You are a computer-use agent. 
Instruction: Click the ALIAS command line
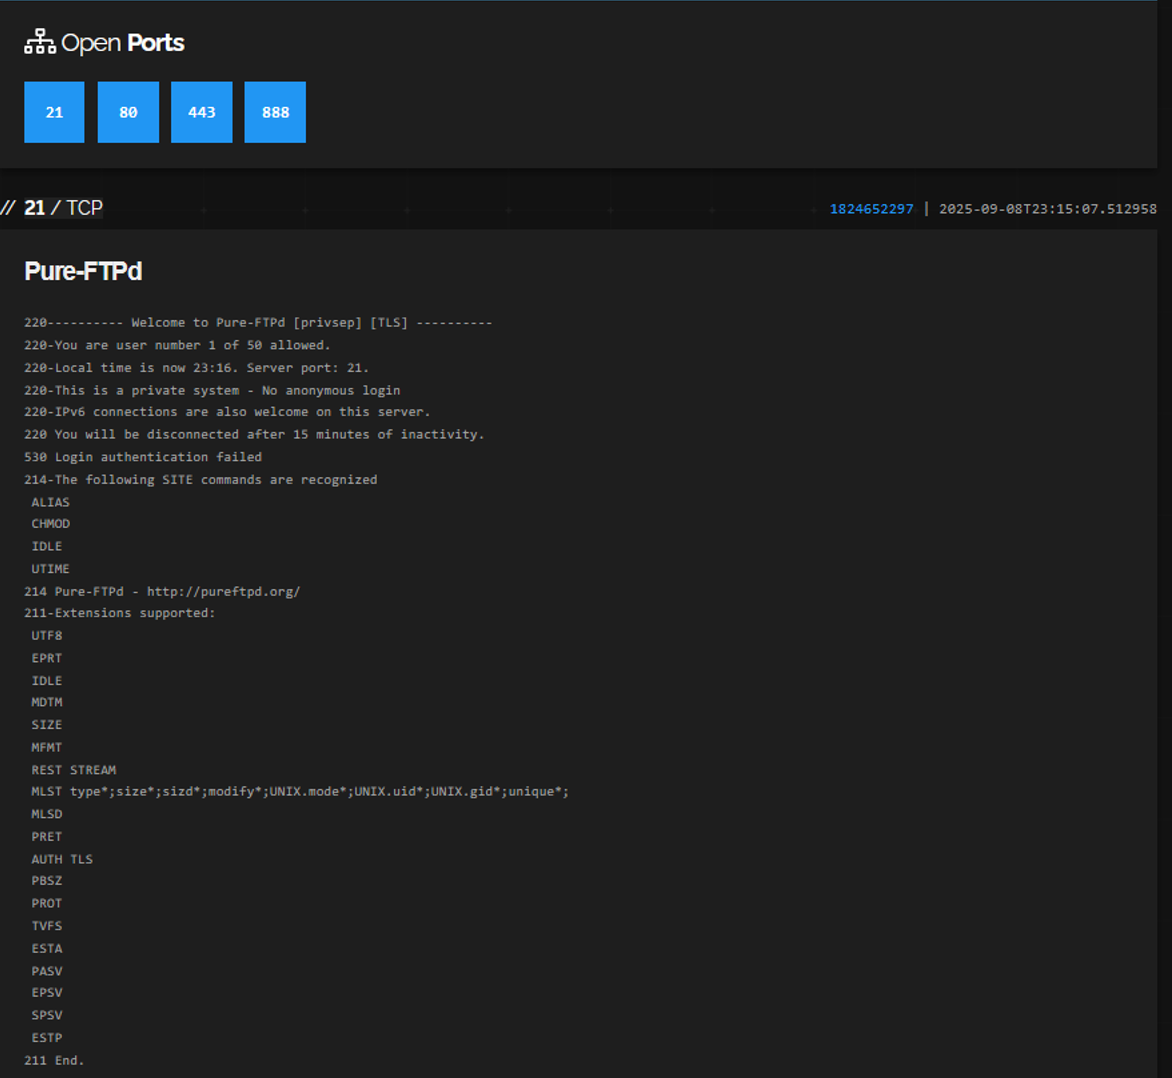tap(50, 502)
